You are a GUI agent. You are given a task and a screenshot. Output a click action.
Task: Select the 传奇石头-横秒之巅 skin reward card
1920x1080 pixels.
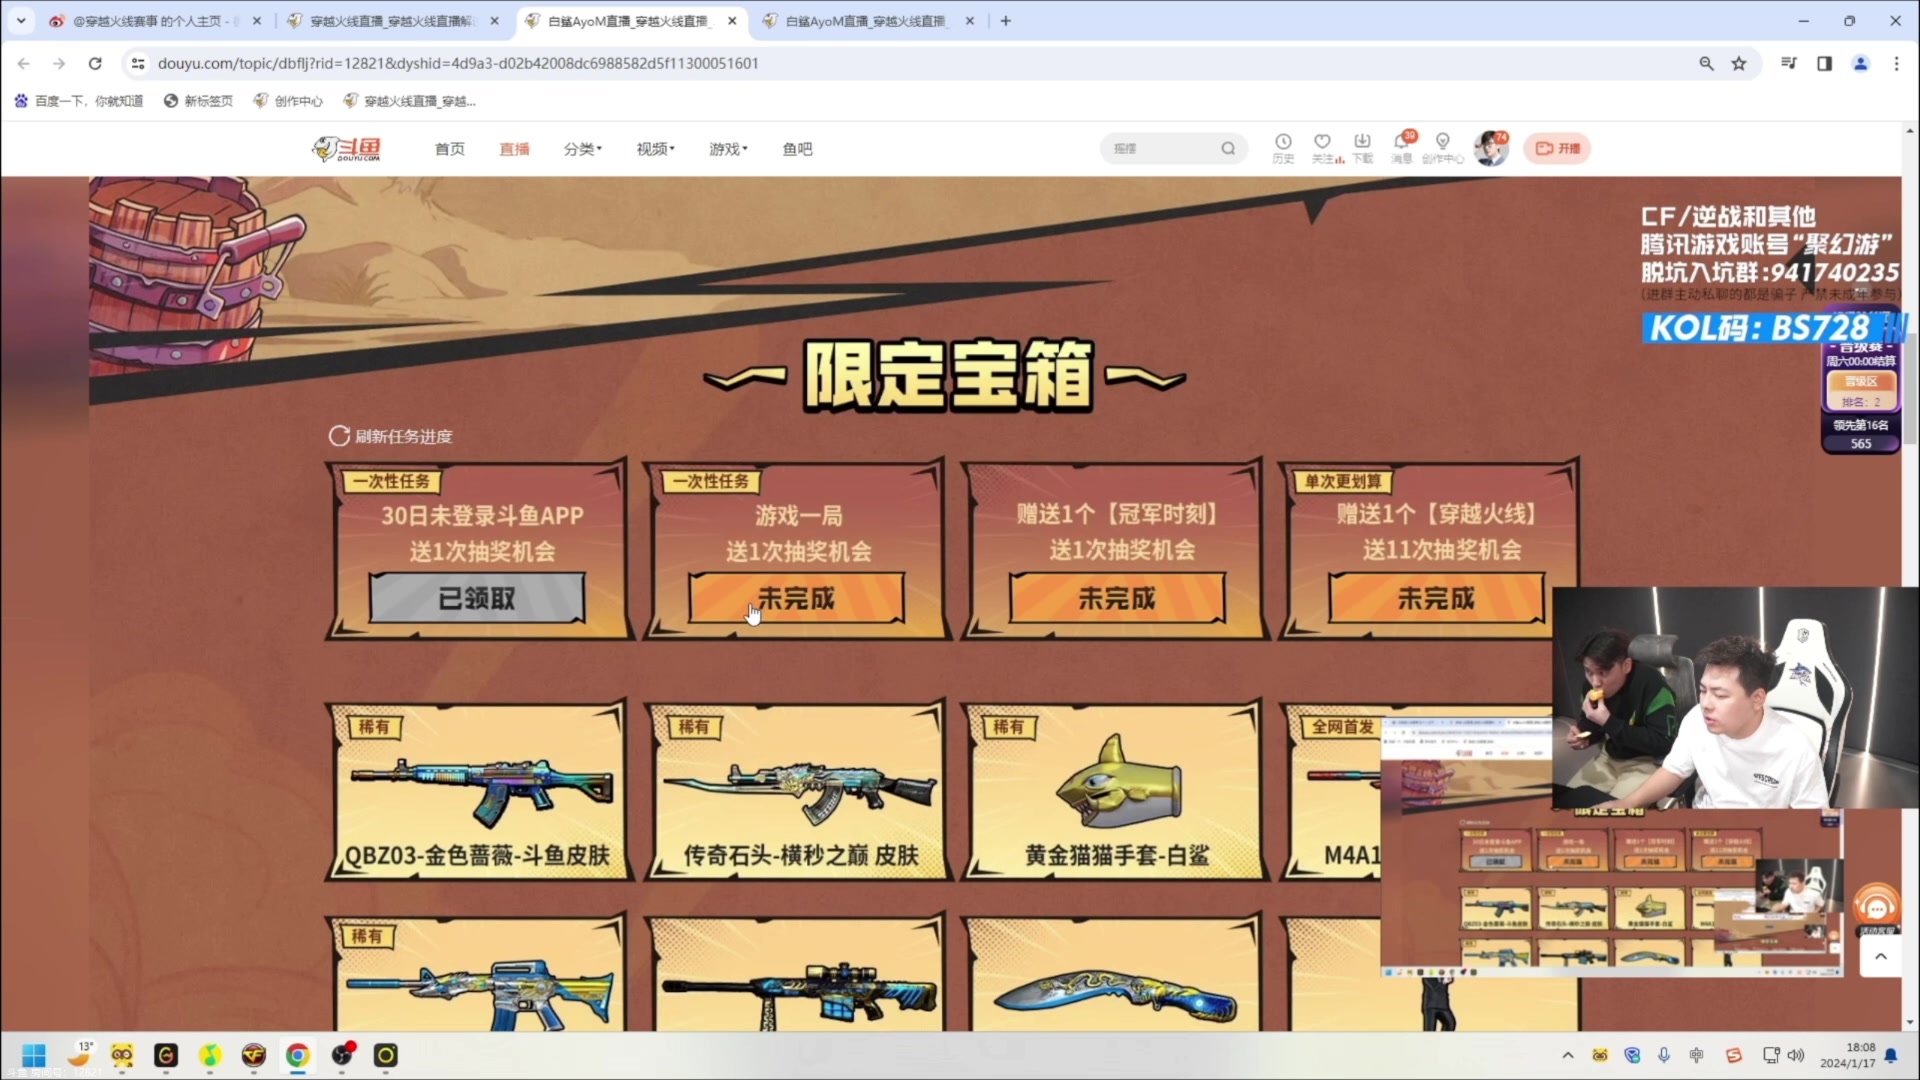pos(797,790)
